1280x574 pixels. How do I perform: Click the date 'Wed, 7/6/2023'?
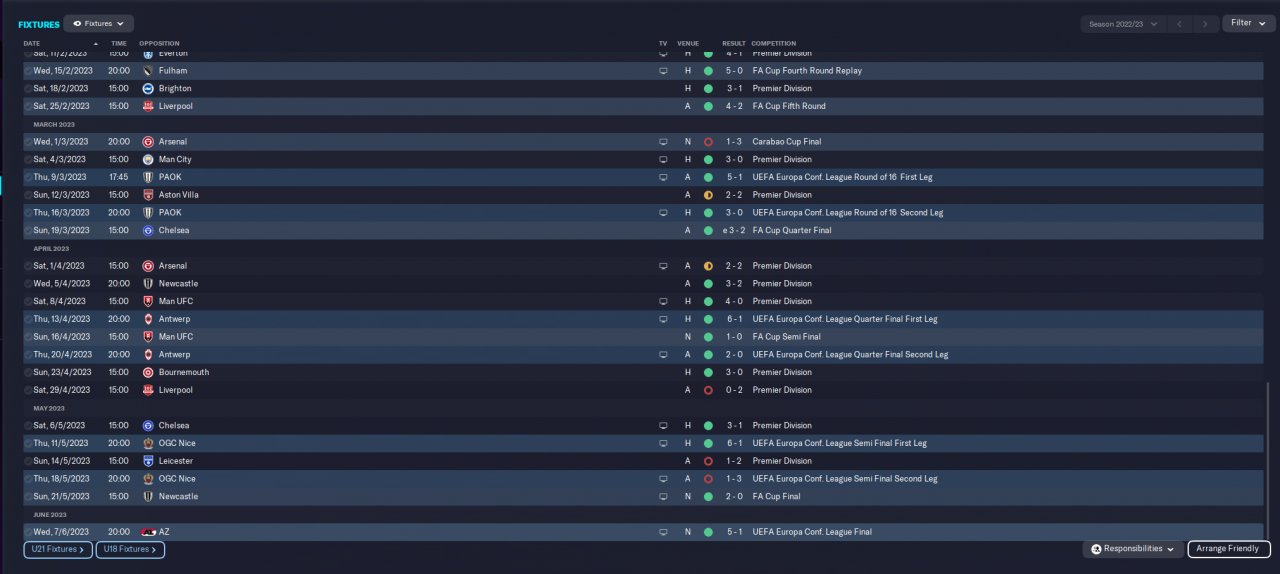click(x=61, y=532)
